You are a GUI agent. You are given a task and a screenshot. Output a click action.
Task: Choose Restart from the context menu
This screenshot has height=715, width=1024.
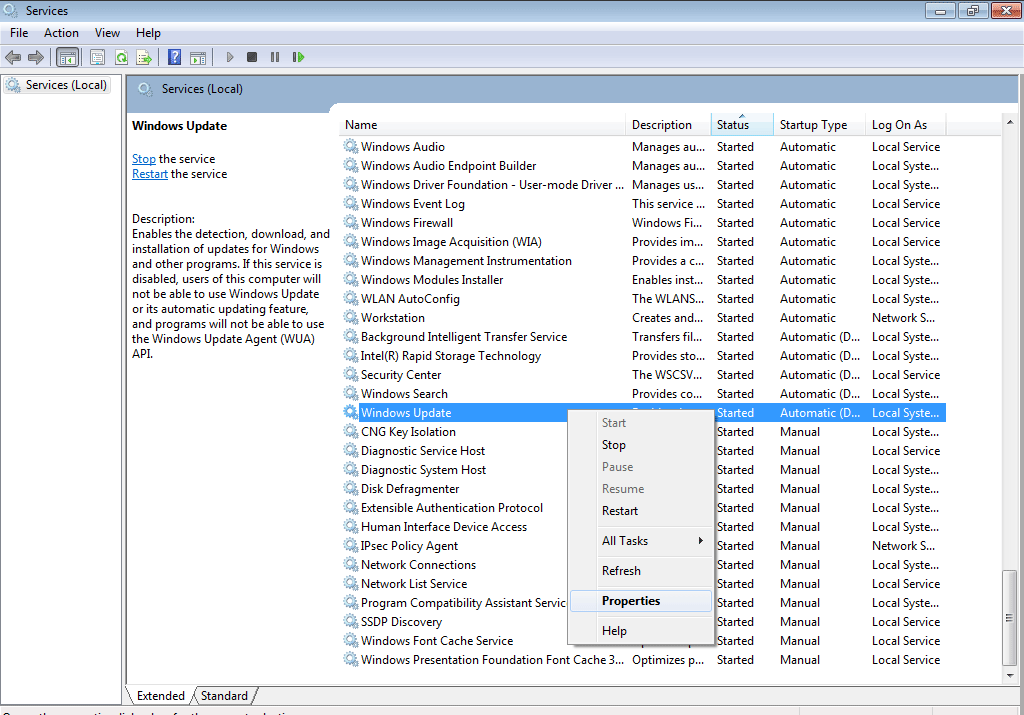[641, 511]
